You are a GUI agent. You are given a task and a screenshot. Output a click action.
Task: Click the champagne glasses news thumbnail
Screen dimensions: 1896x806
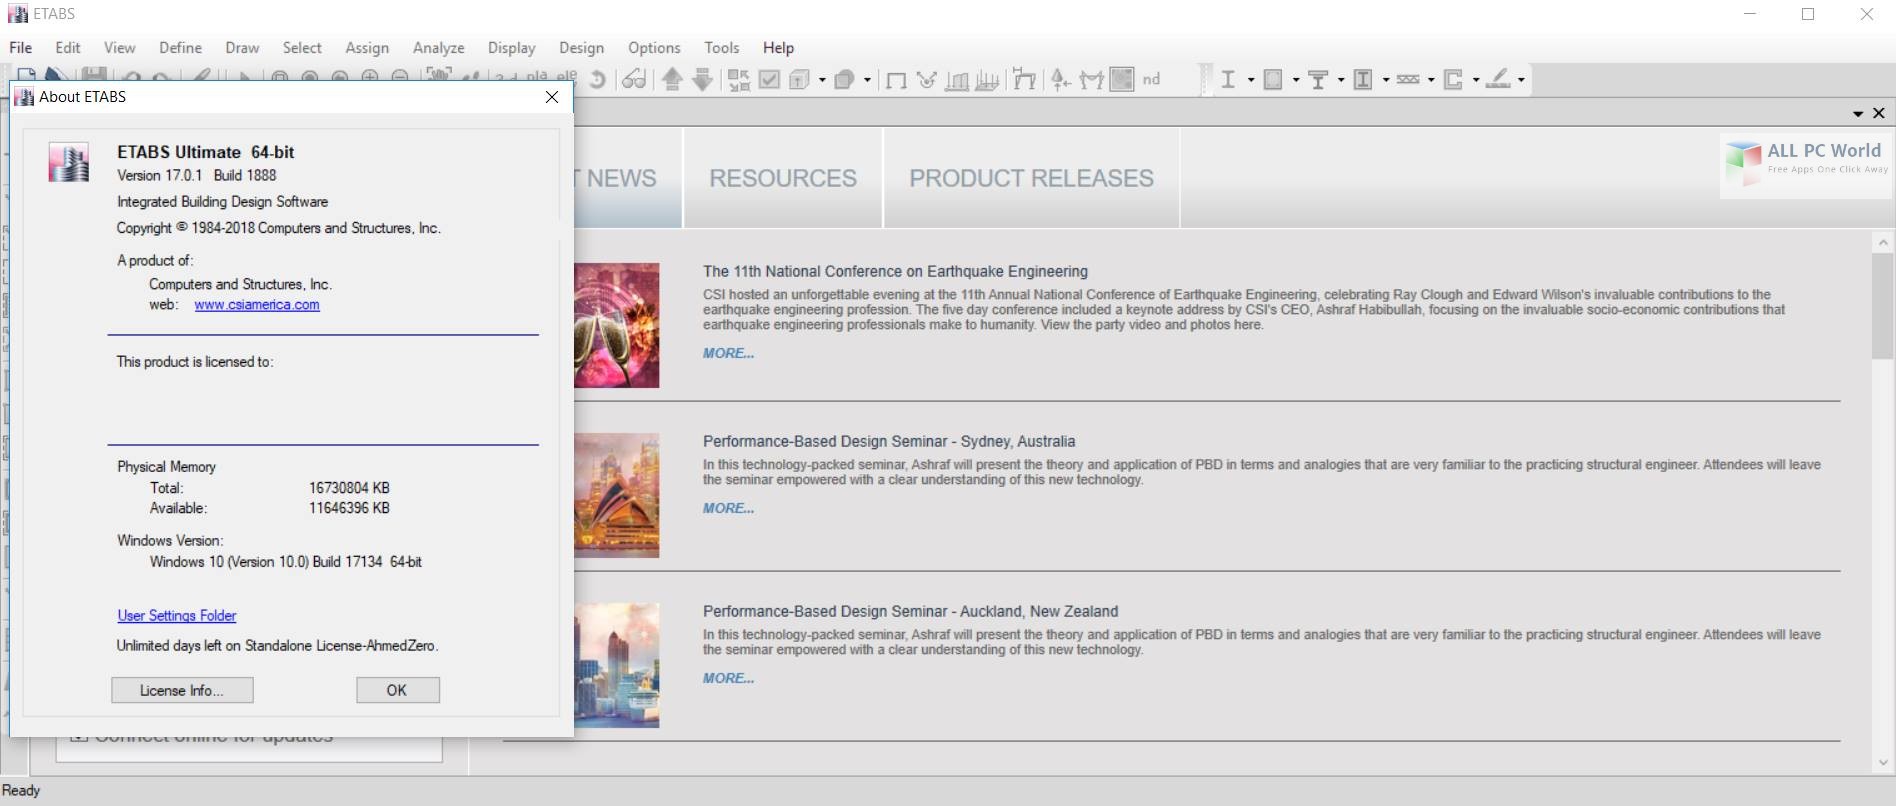click(x=617, y=325)
